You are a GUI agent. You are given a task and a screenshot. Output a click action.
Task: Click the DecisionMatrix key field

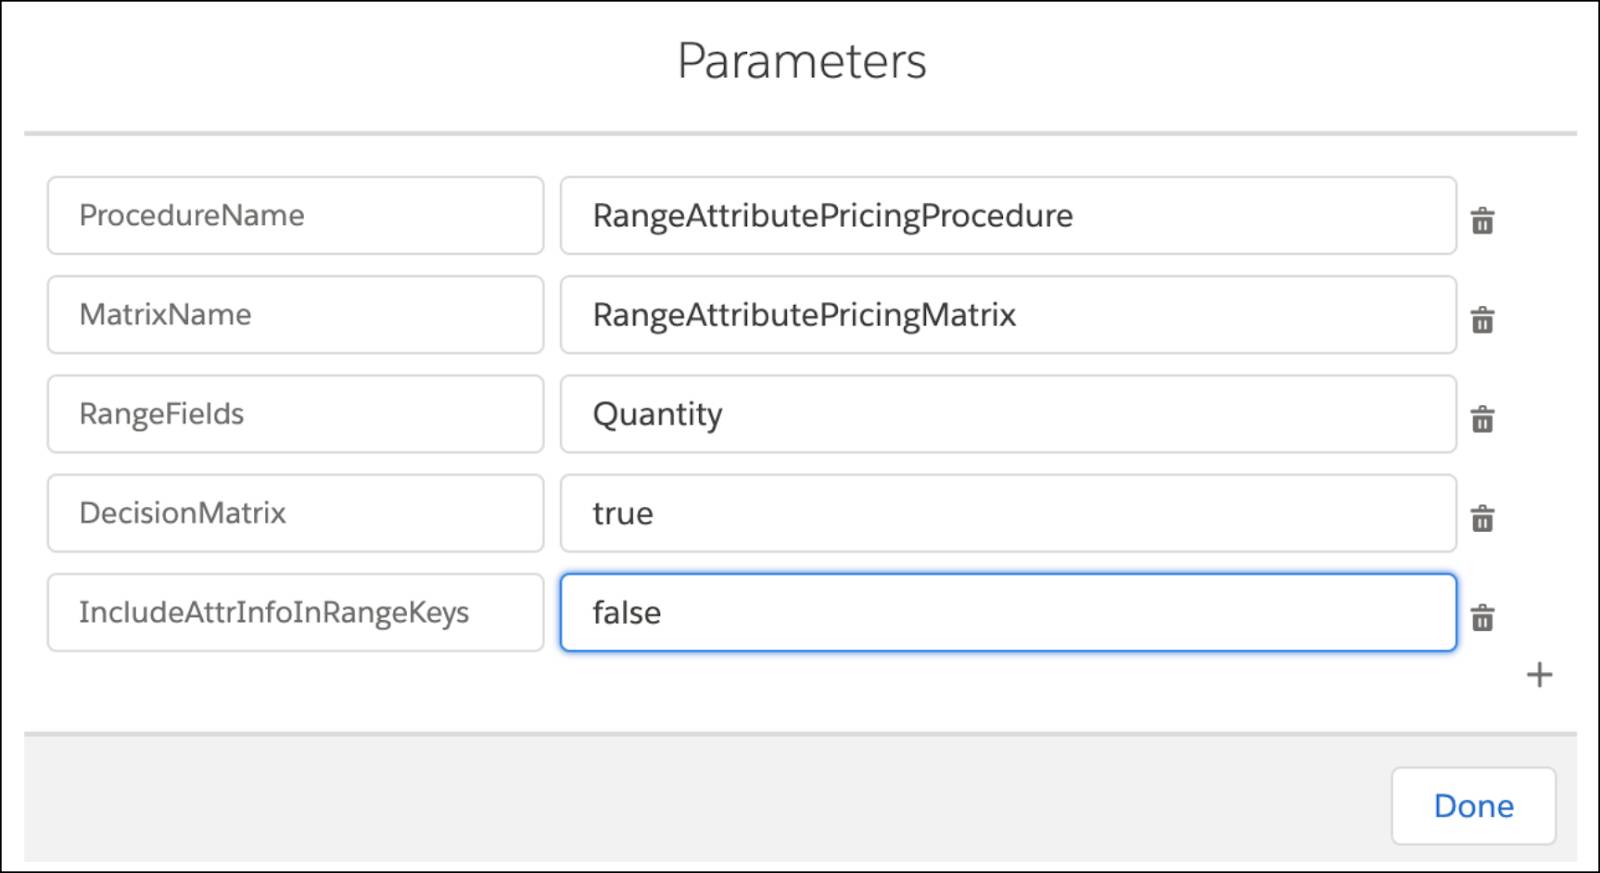[295, 513]
